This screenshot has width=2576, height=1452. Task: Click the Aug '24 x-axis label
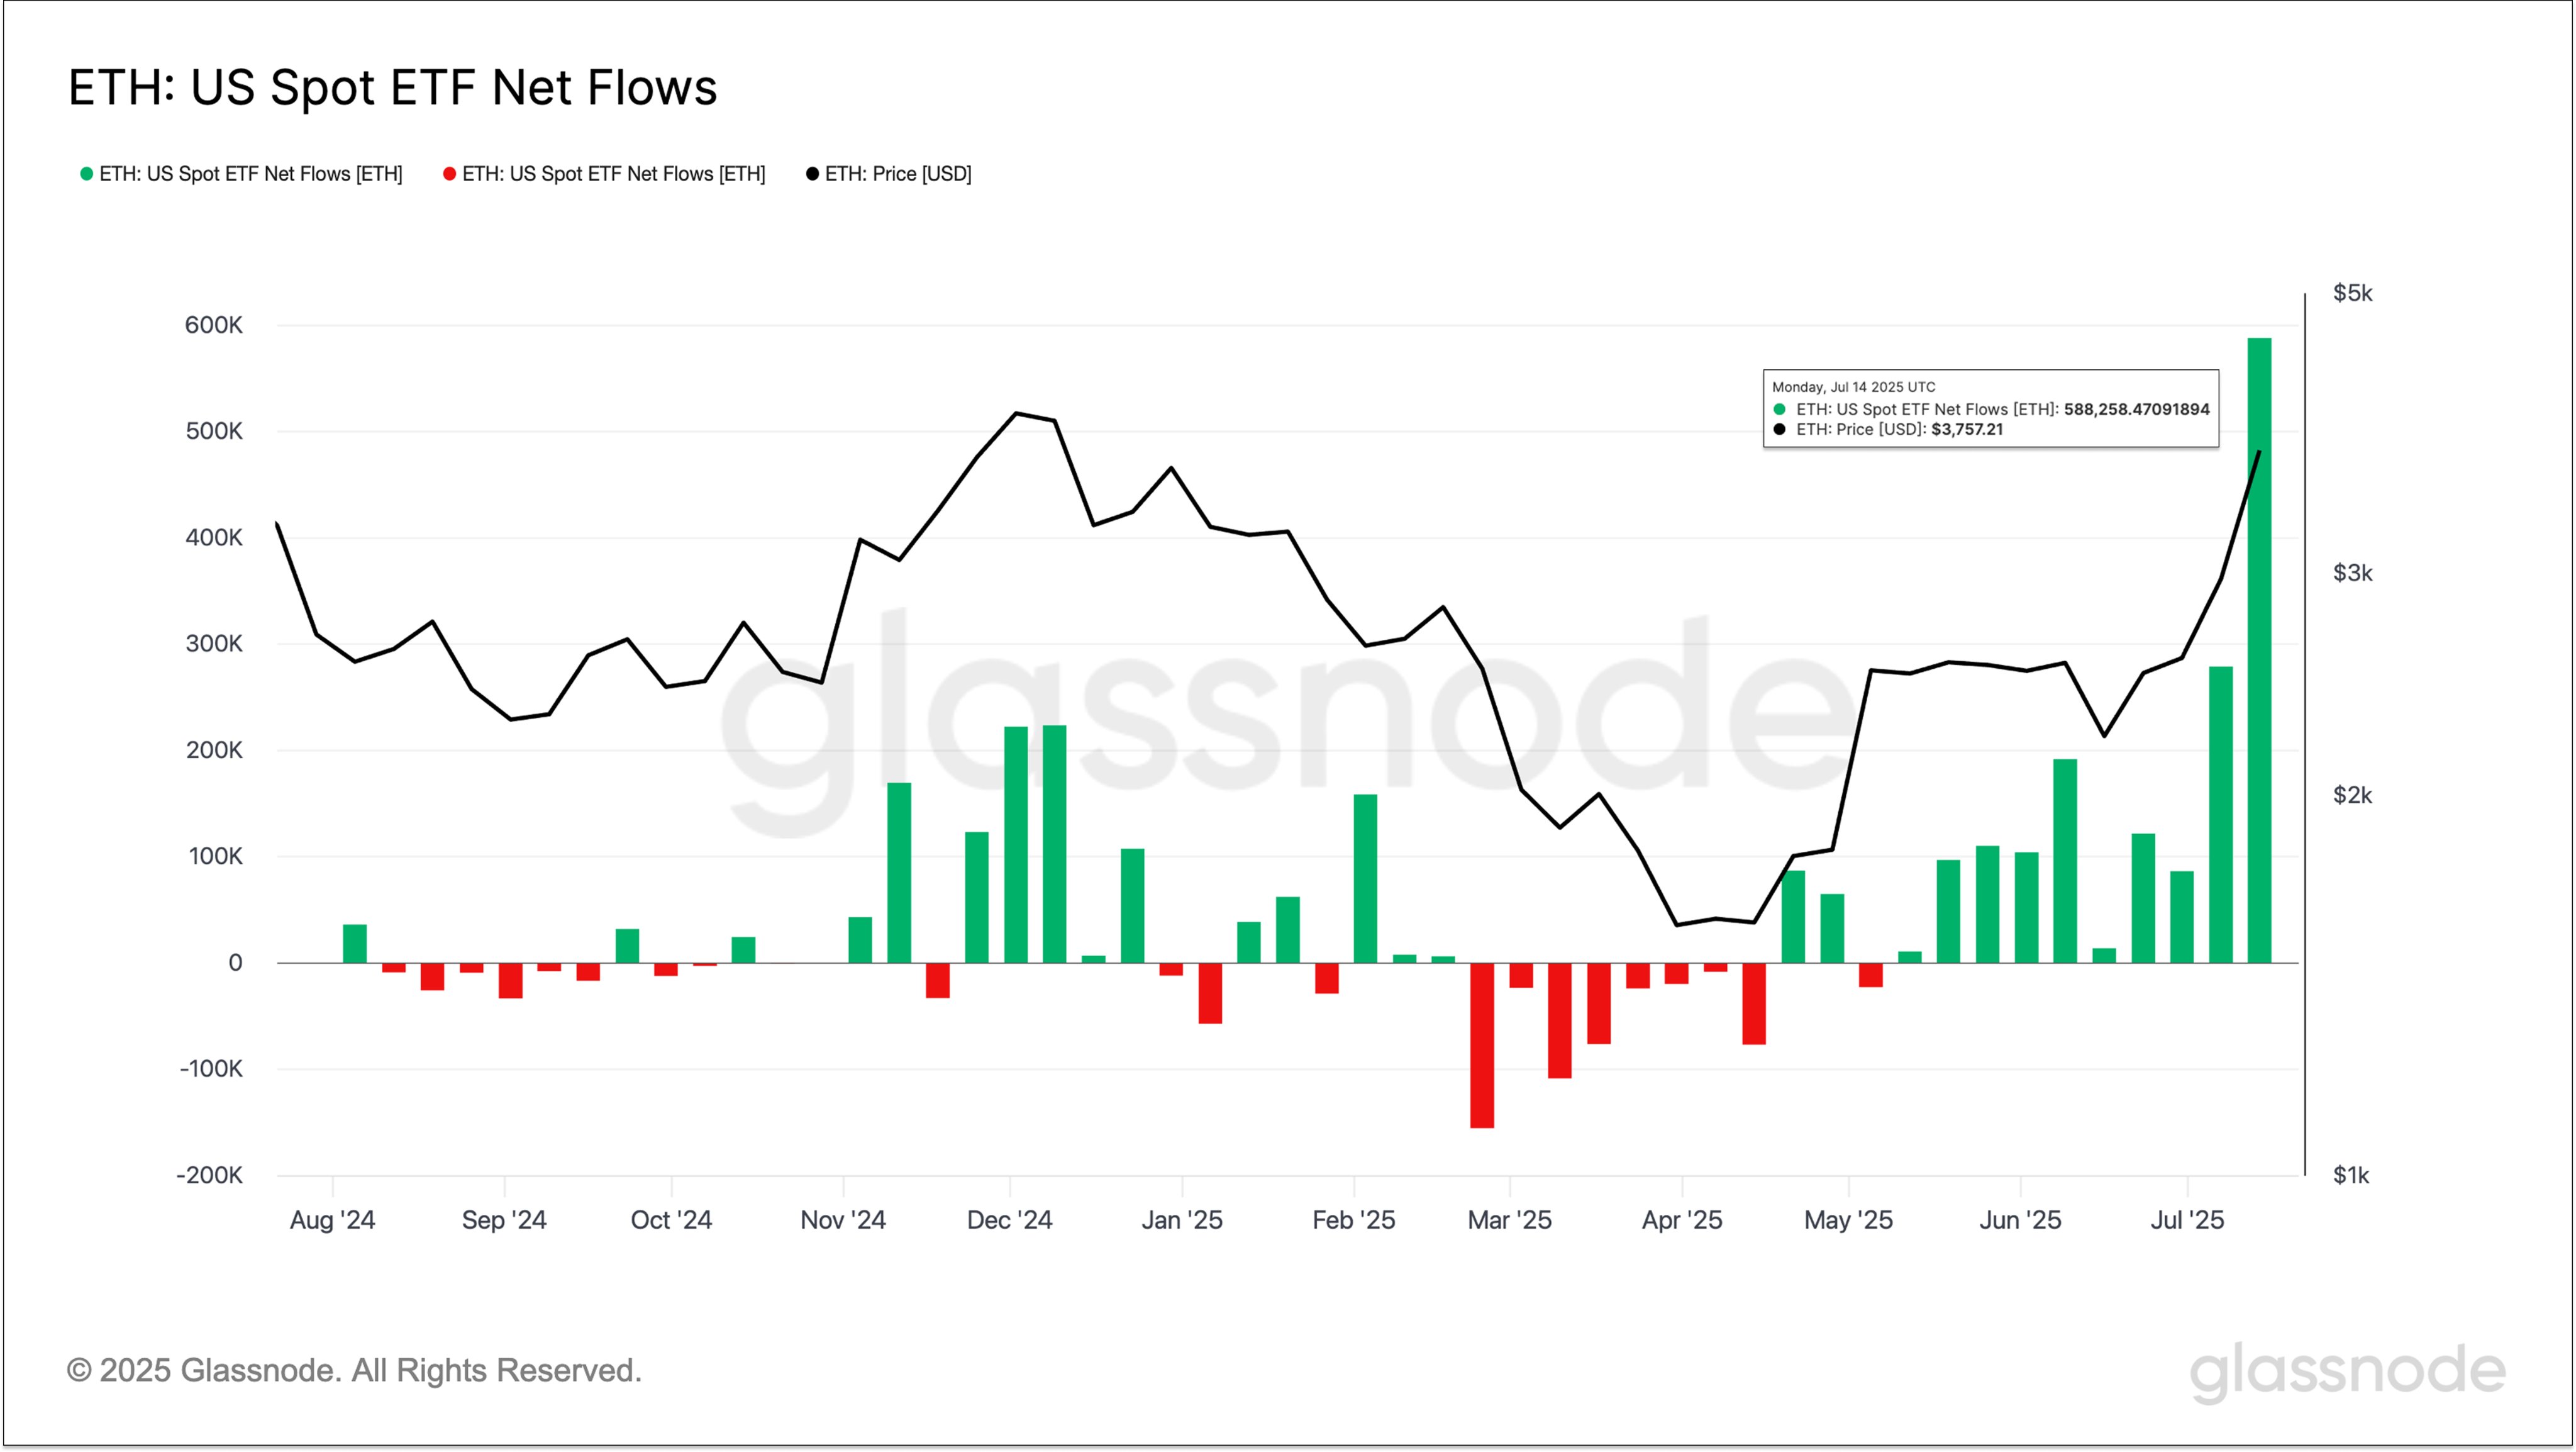coord(332,1220)
